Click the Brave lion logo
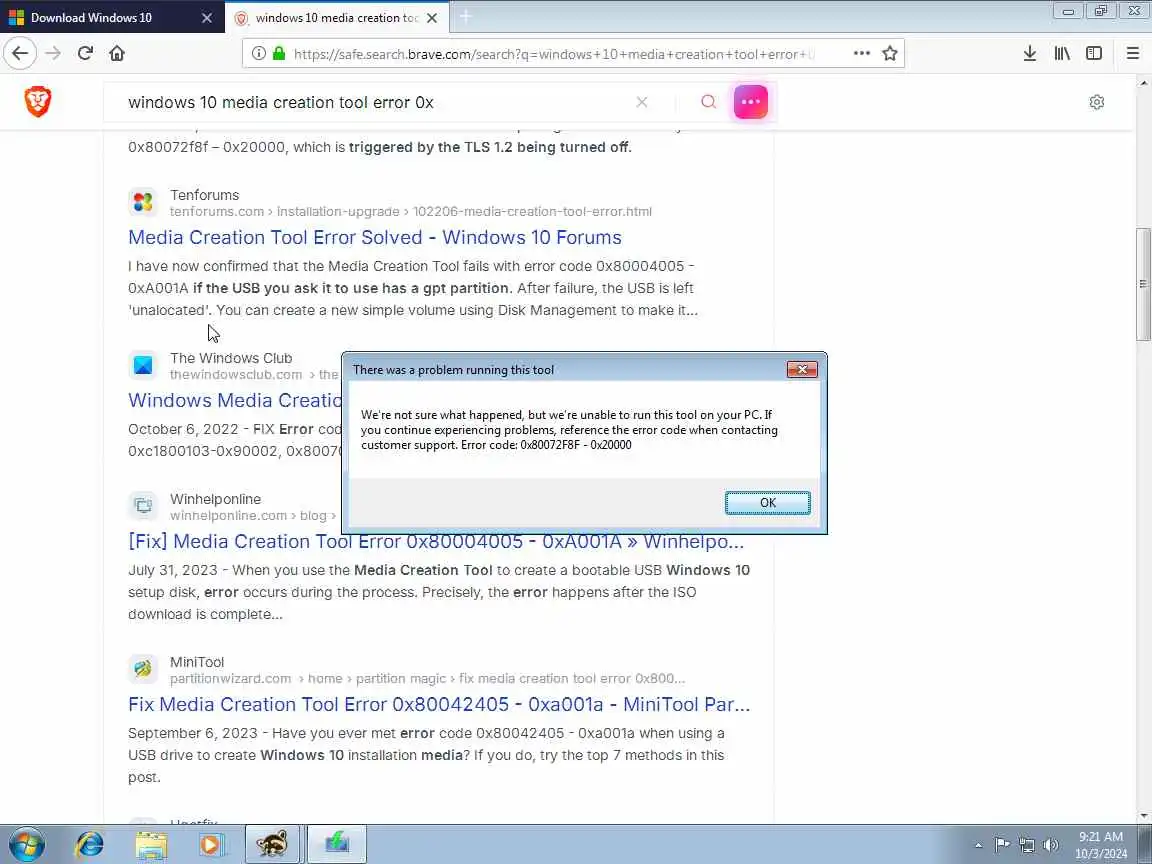The image size is (1152, 864). pos(38,101)
